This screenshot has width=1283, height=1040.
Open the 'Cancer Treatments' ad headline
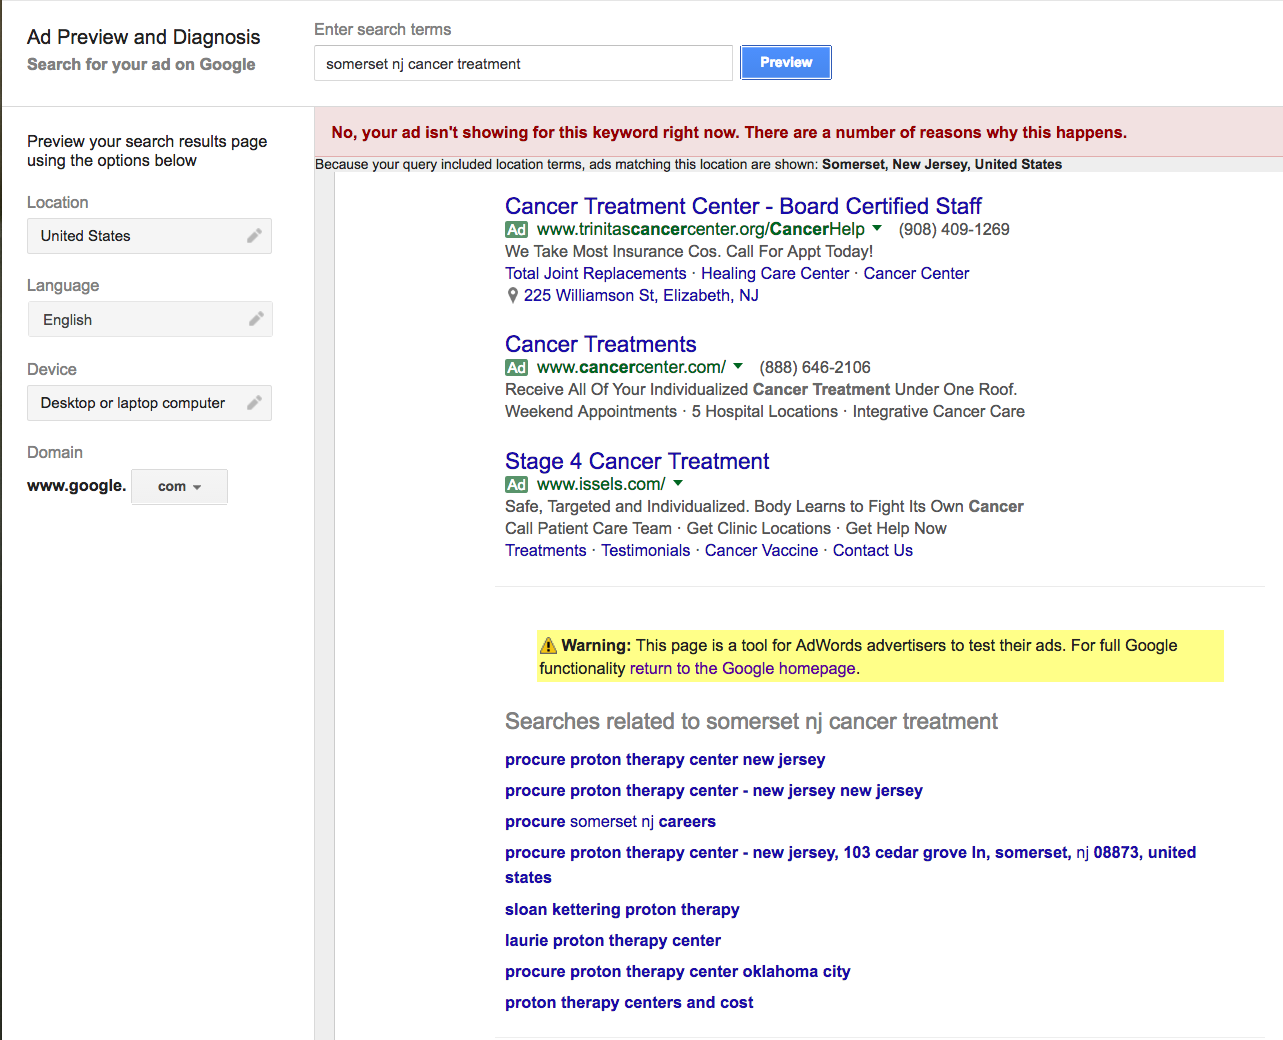tap(600, 344)
